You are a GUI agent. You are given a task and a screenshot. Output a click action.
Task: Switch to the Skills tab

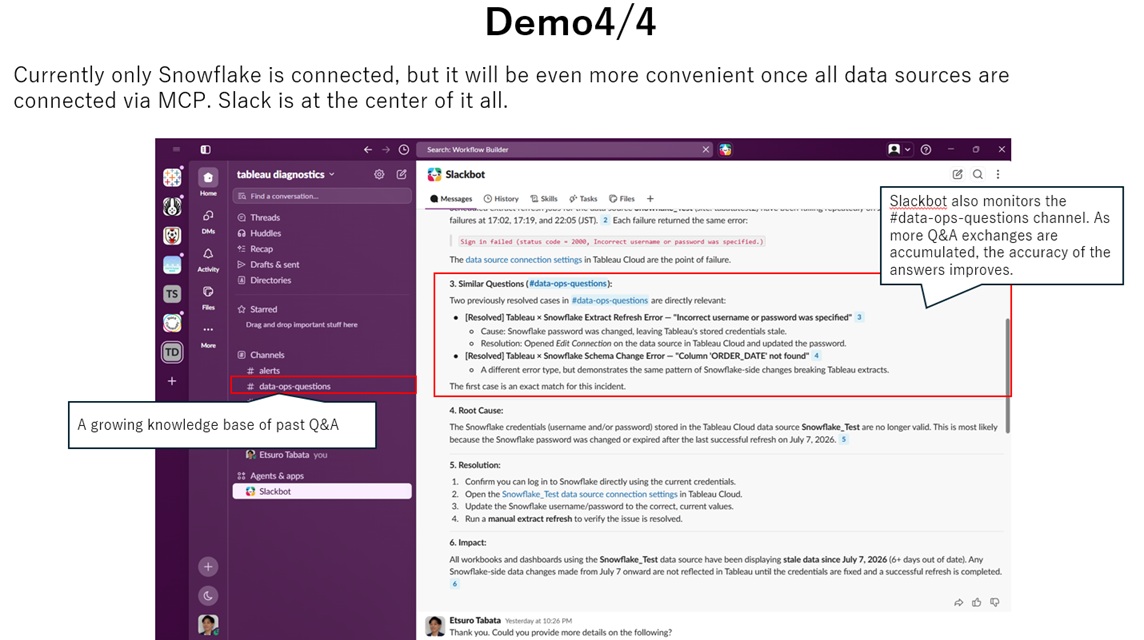544,198
